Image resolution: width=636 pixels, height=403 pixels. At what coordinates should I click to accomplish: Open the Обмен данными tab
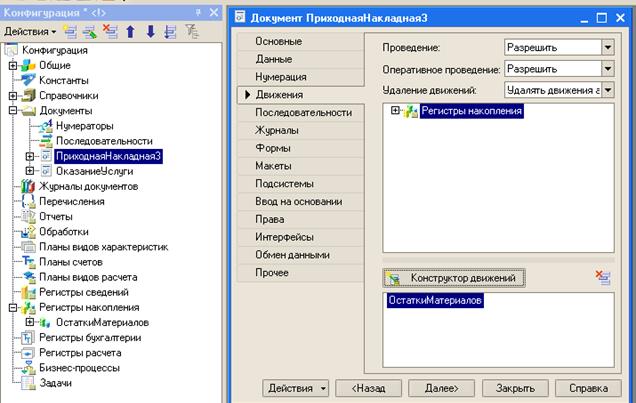[301, 255]
